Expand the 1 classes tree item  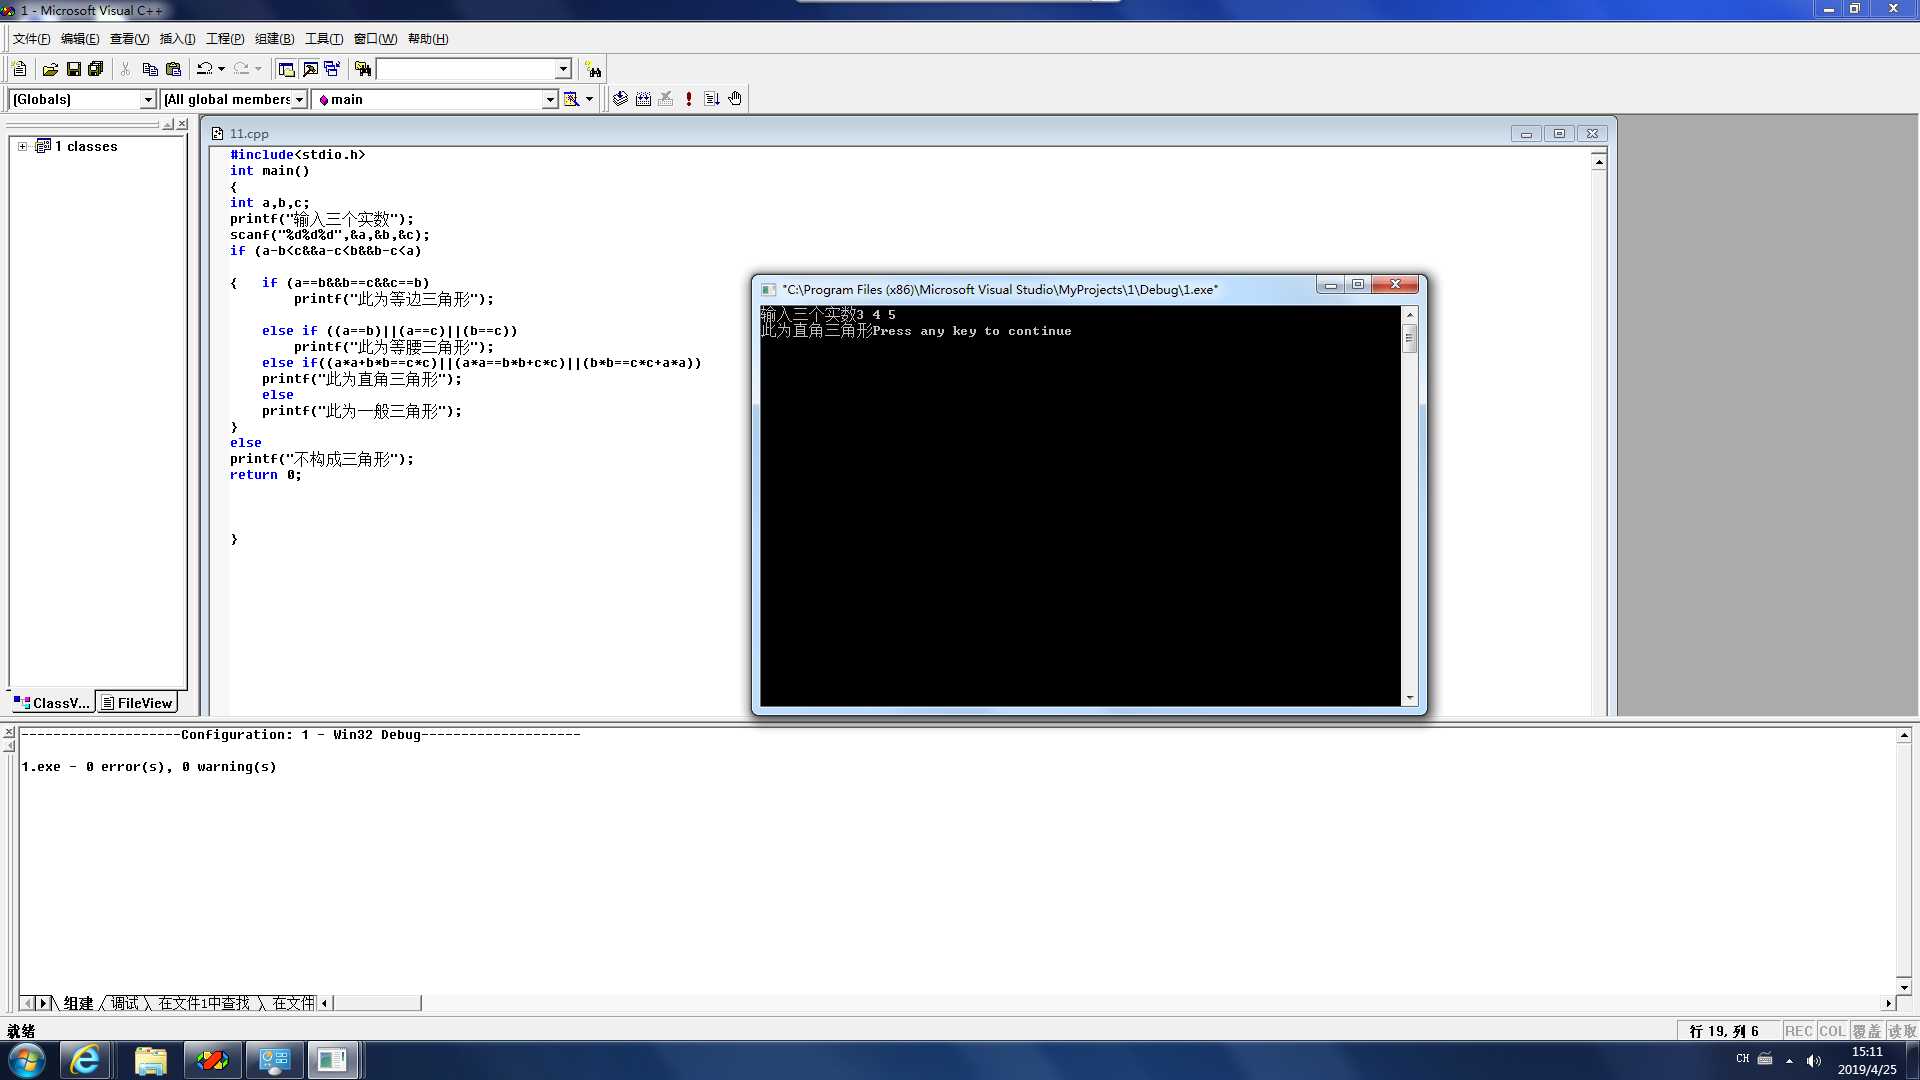pyautogui.click(x=21, y=145)
